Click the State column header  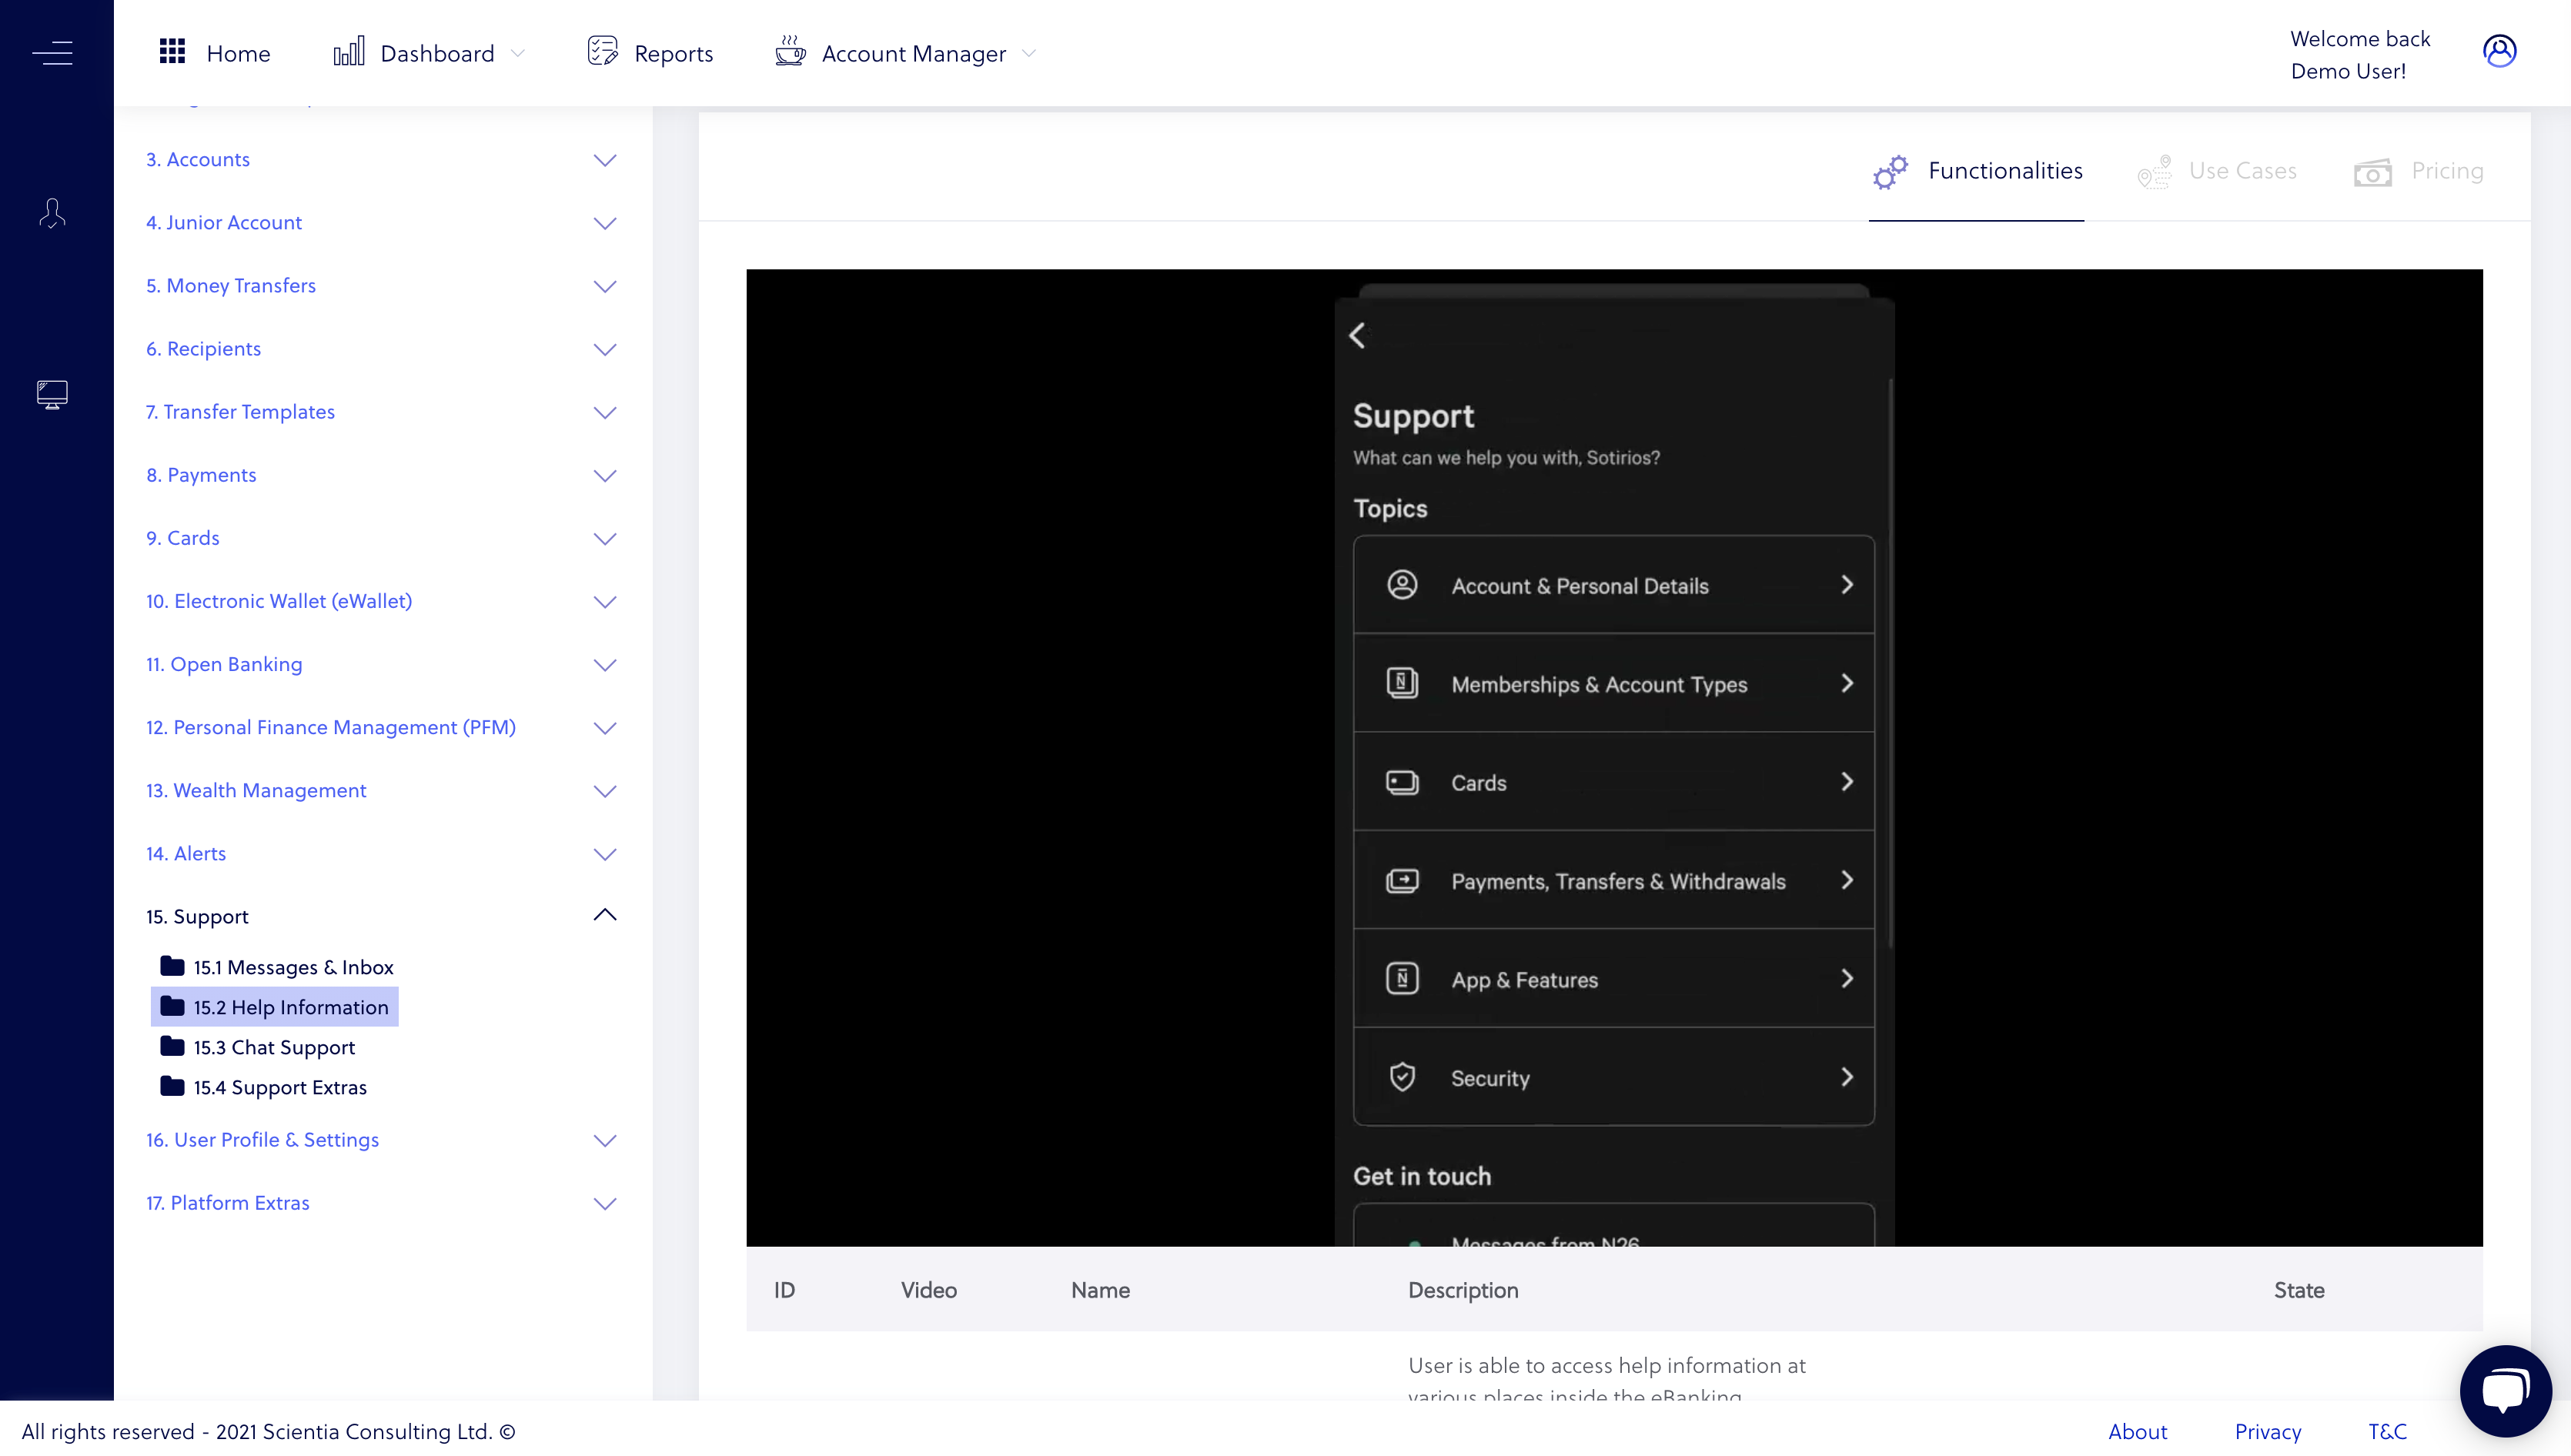2298,1290
